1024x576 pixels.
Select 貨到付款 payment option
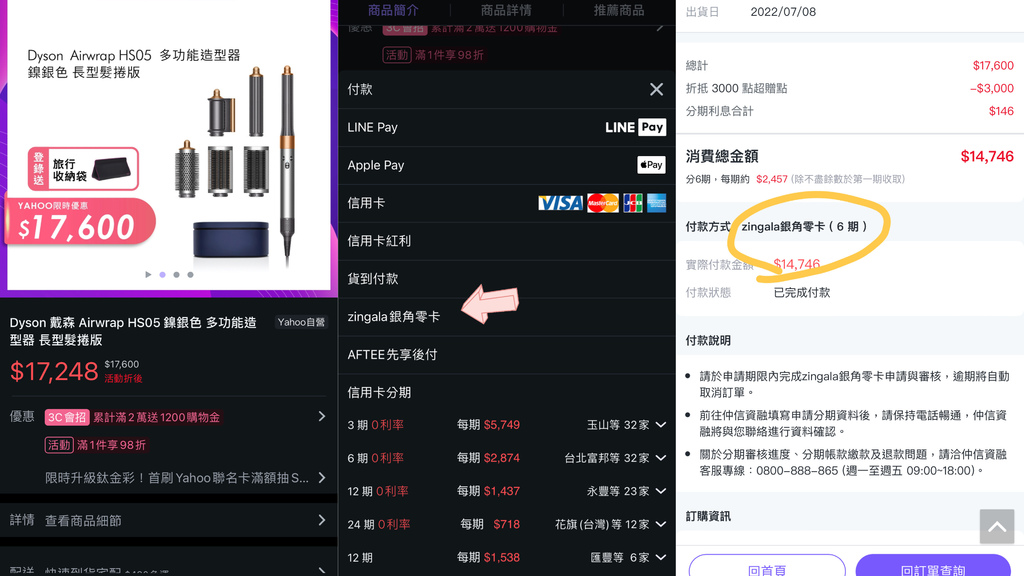pyautogui.click(x=507, y=279)
